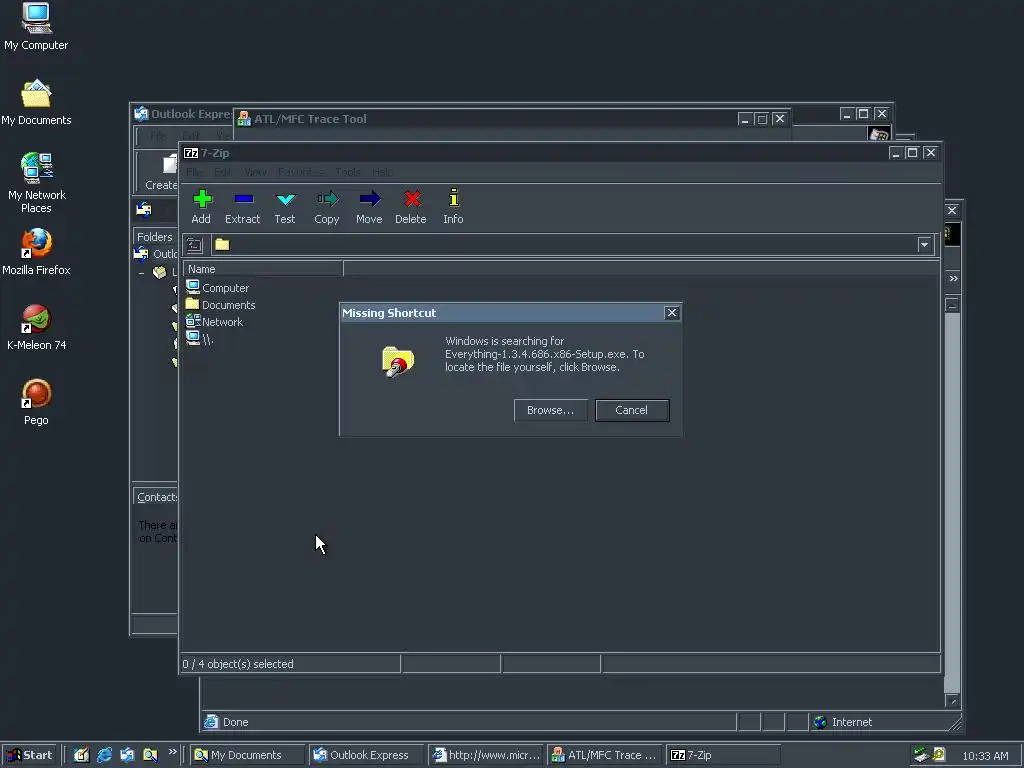Image resolution: width=1024 pixels, height=768 pixels.
Task: Sort by the Name column header
Action: [x=263, y=269]
